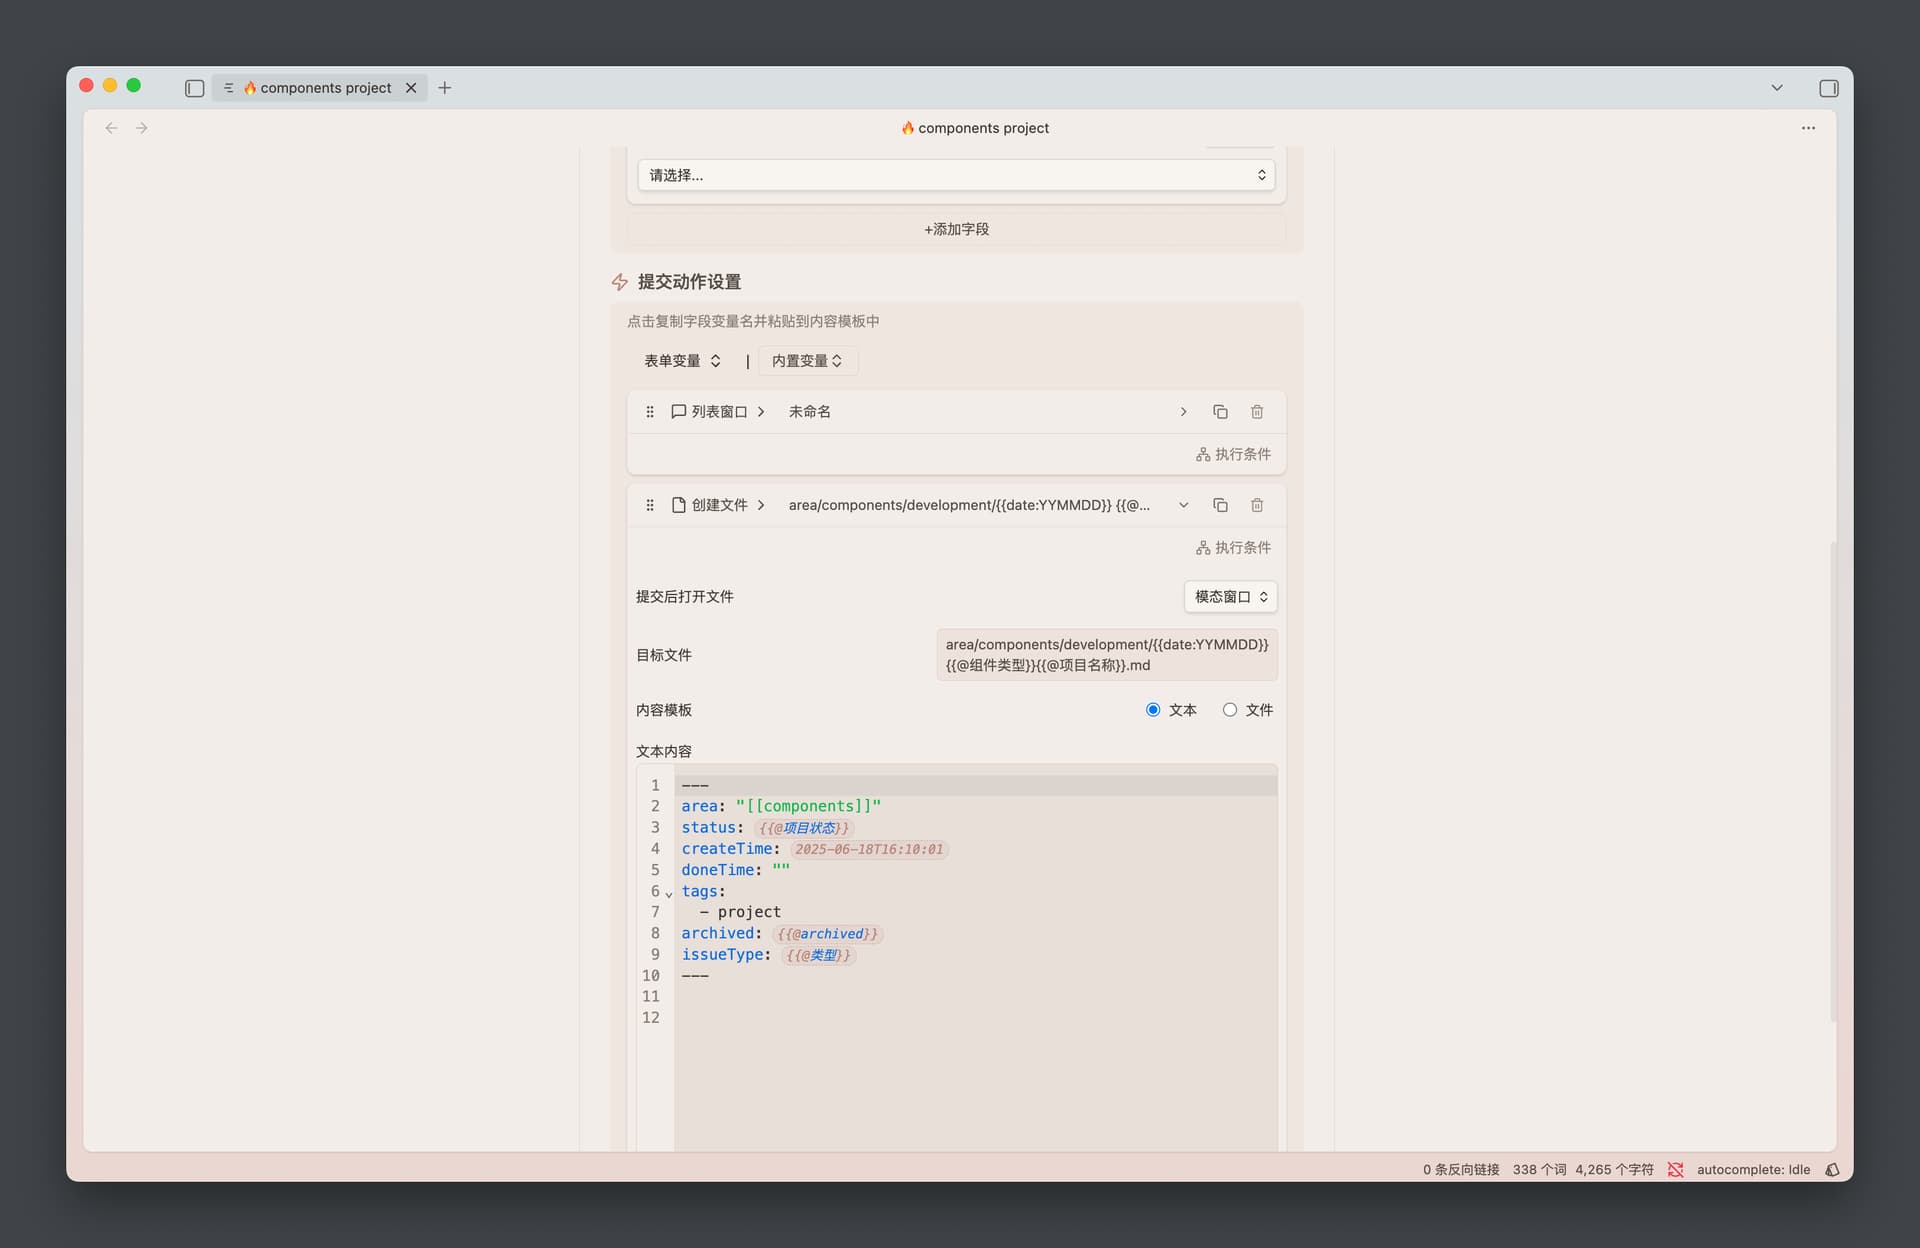Click the +添加字段 button
Viewport: 1920px width, 1248px height.
[956, 229]
